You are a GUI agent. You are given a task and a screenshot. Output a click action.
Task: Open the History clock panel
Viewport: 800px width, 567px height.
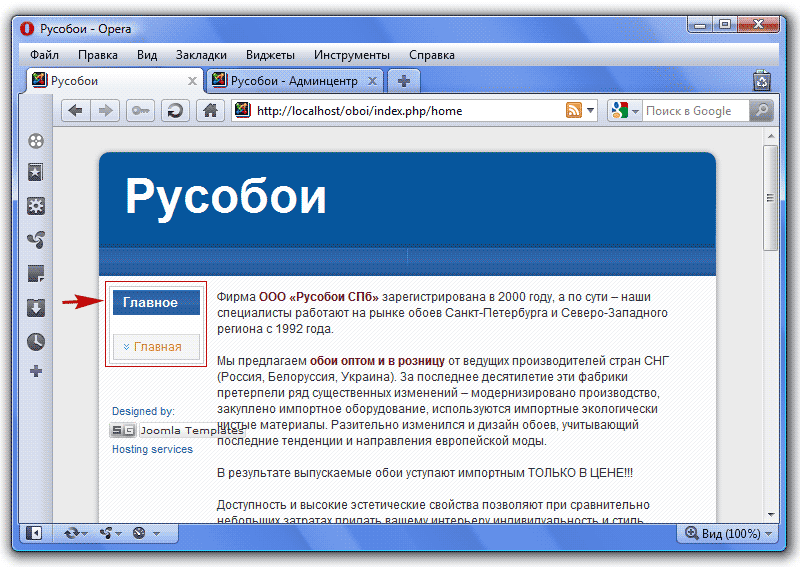(x=36, y=341)
